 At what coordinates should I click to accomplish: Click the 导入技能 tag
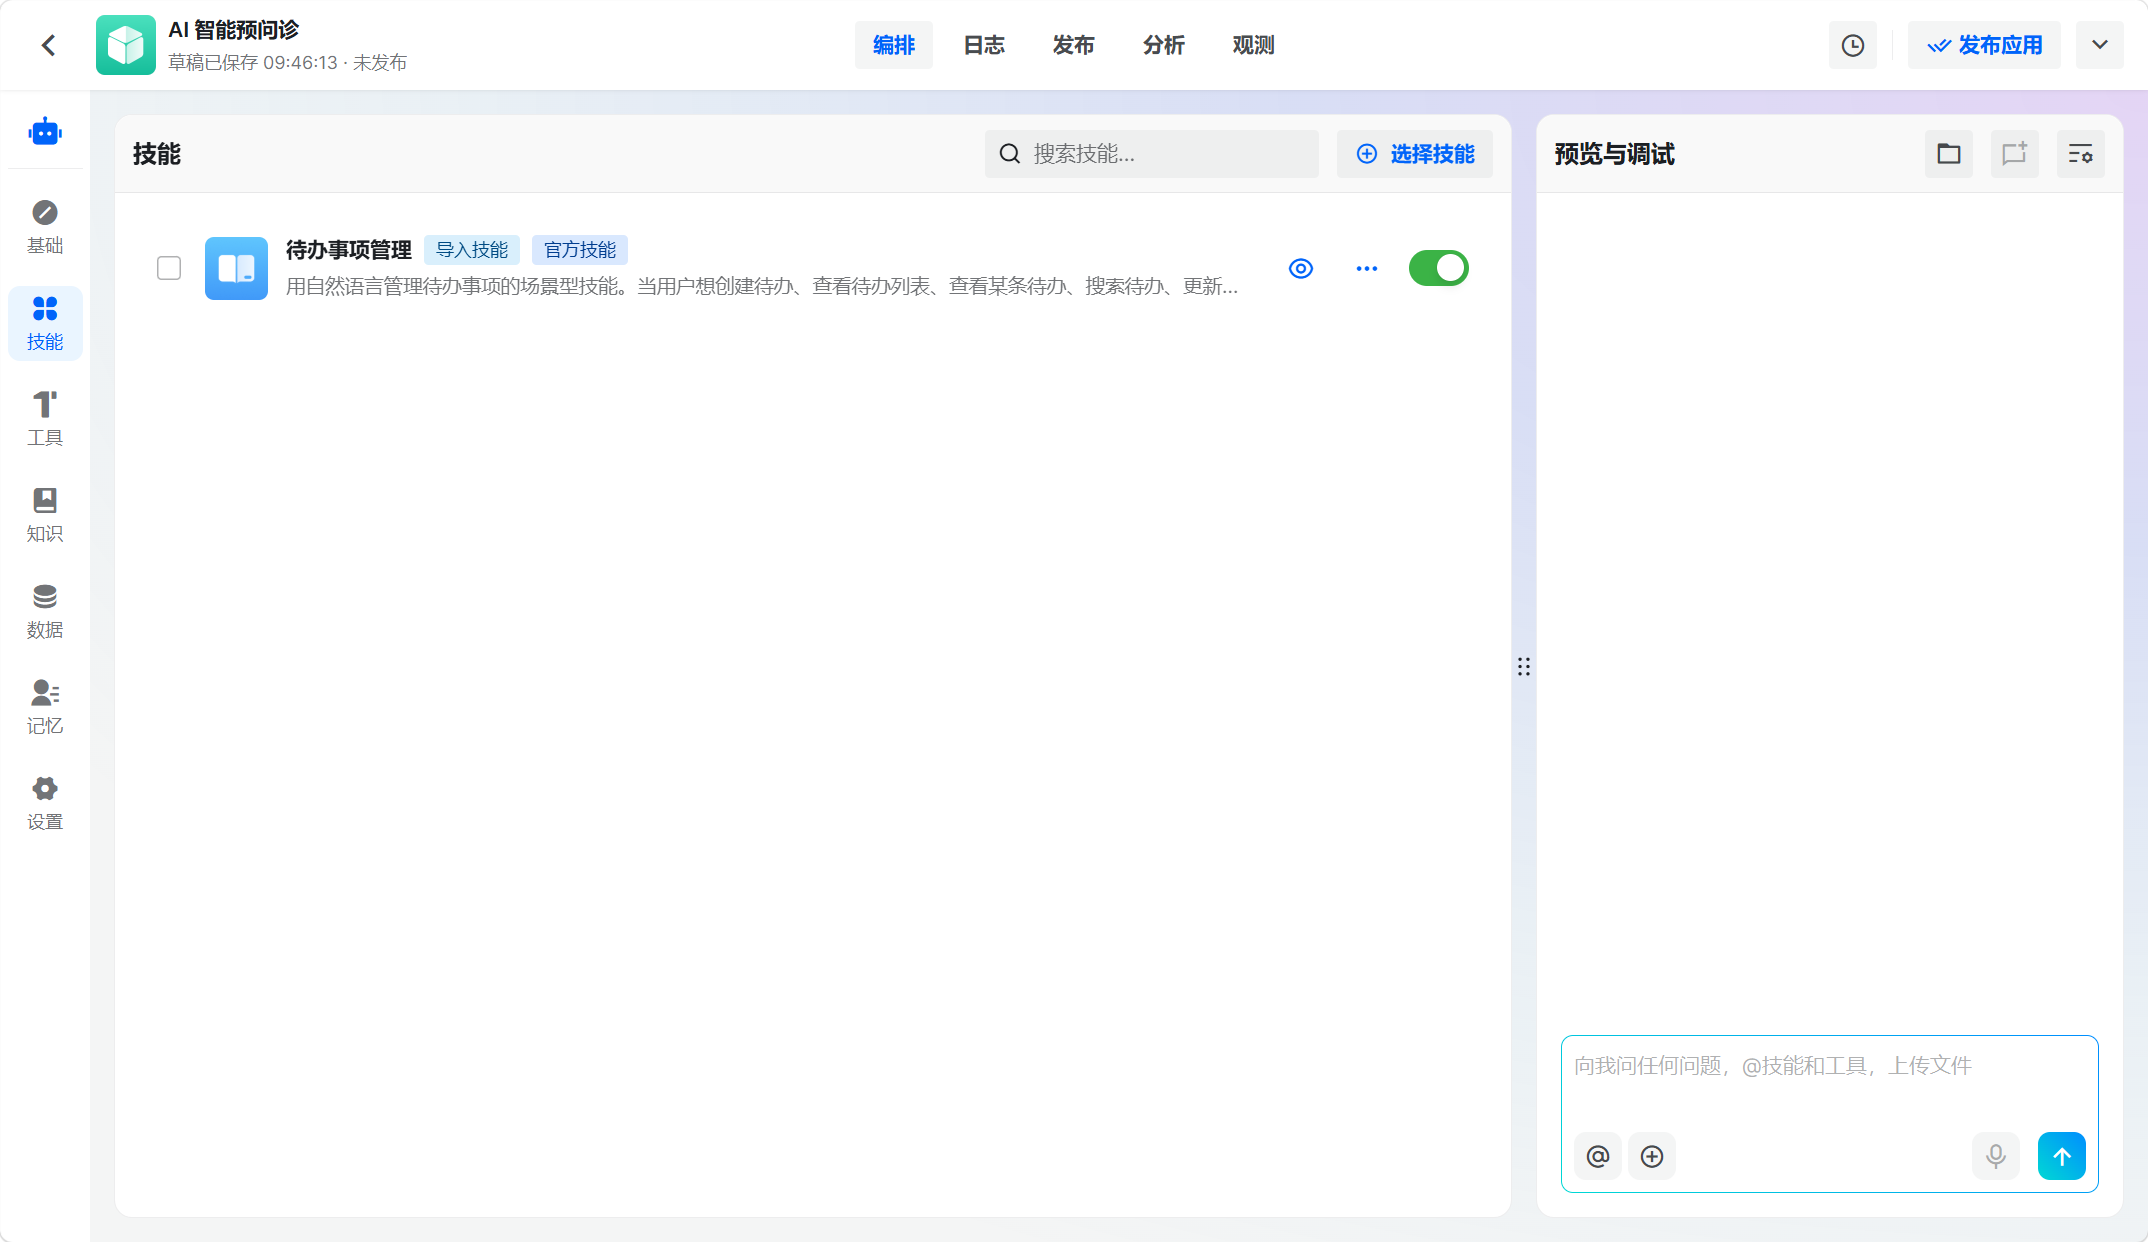472,250
